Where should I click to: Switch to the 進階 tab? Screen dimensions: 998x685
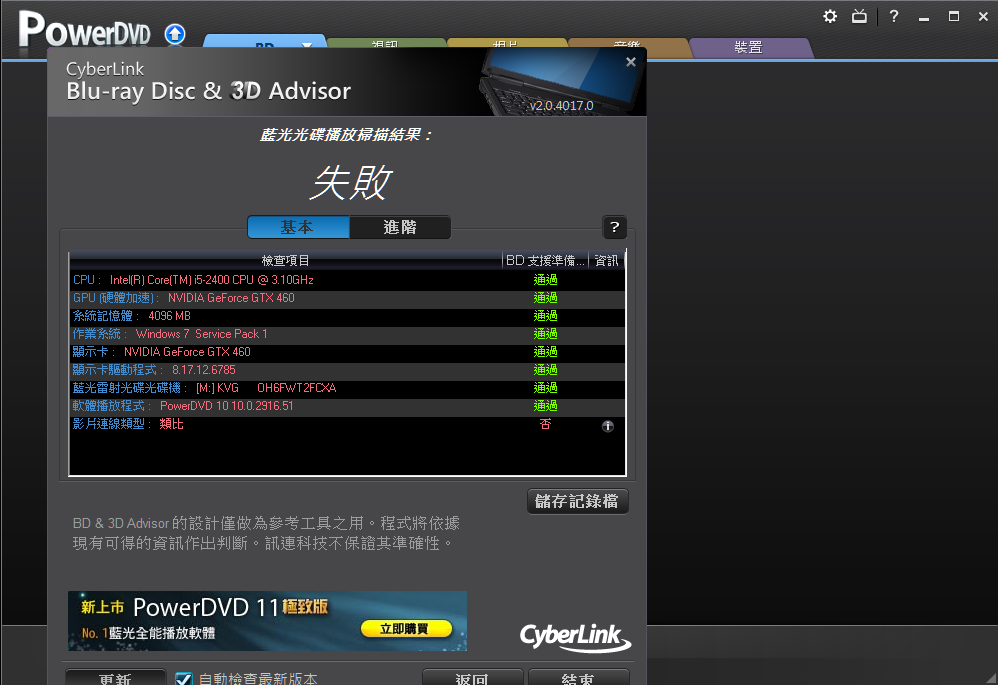(x=400, y=227)
